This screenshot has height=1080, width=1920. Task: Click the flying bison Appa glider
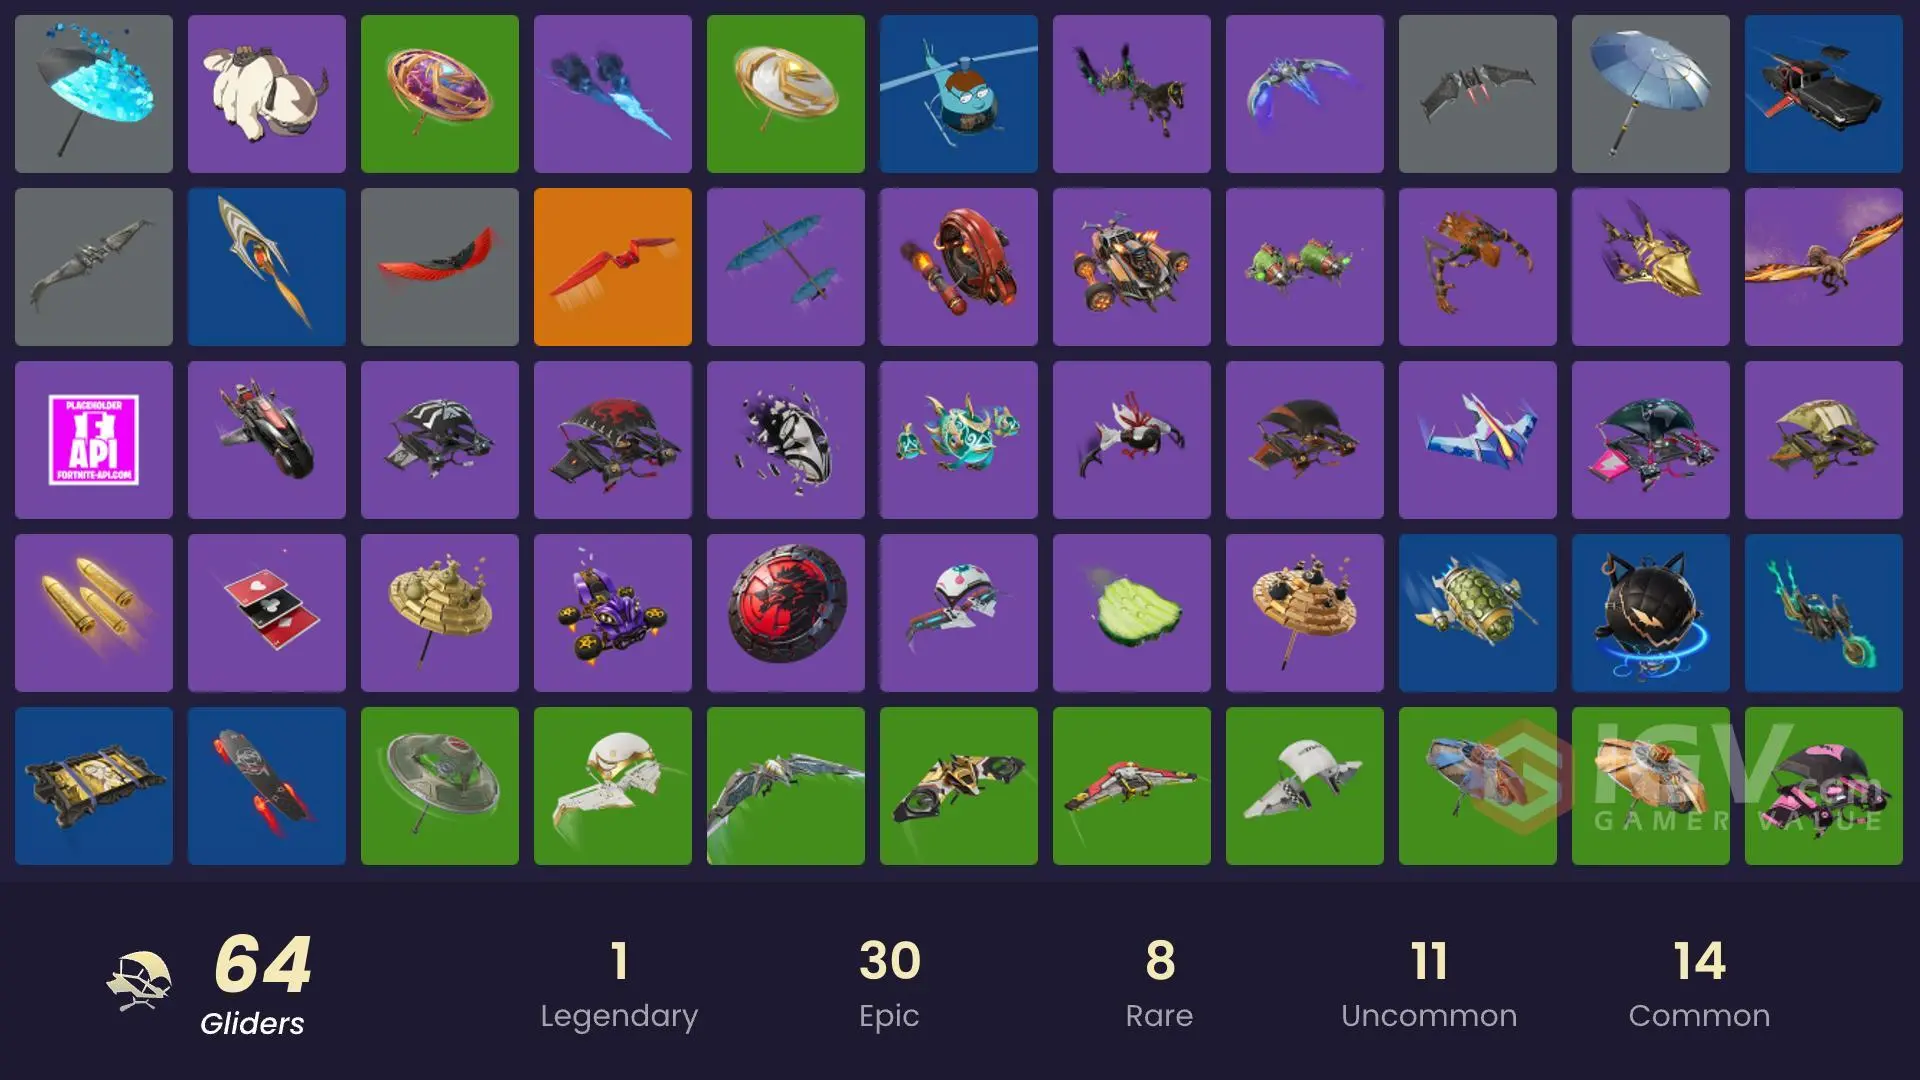267,94
